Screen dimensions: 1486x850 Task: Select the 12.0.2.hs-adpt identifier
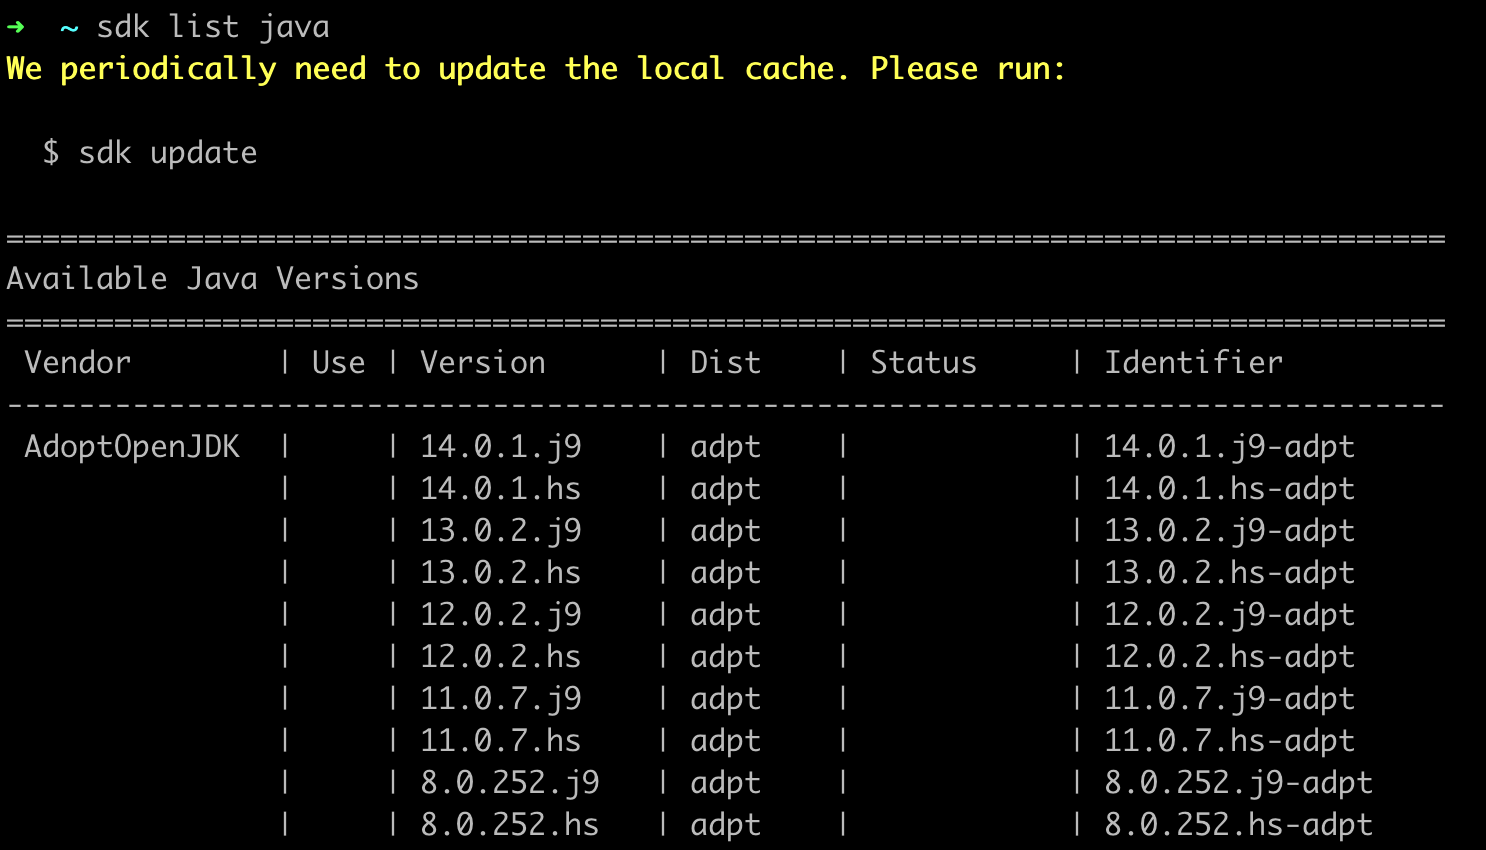click(x=1228, y=656)
